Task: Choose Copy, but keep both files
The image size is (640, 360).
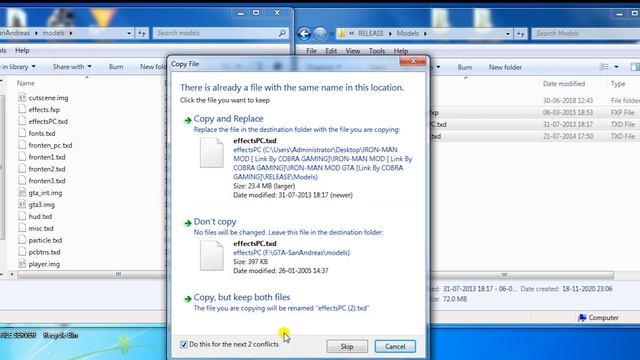Action: (x=242, y=297)
